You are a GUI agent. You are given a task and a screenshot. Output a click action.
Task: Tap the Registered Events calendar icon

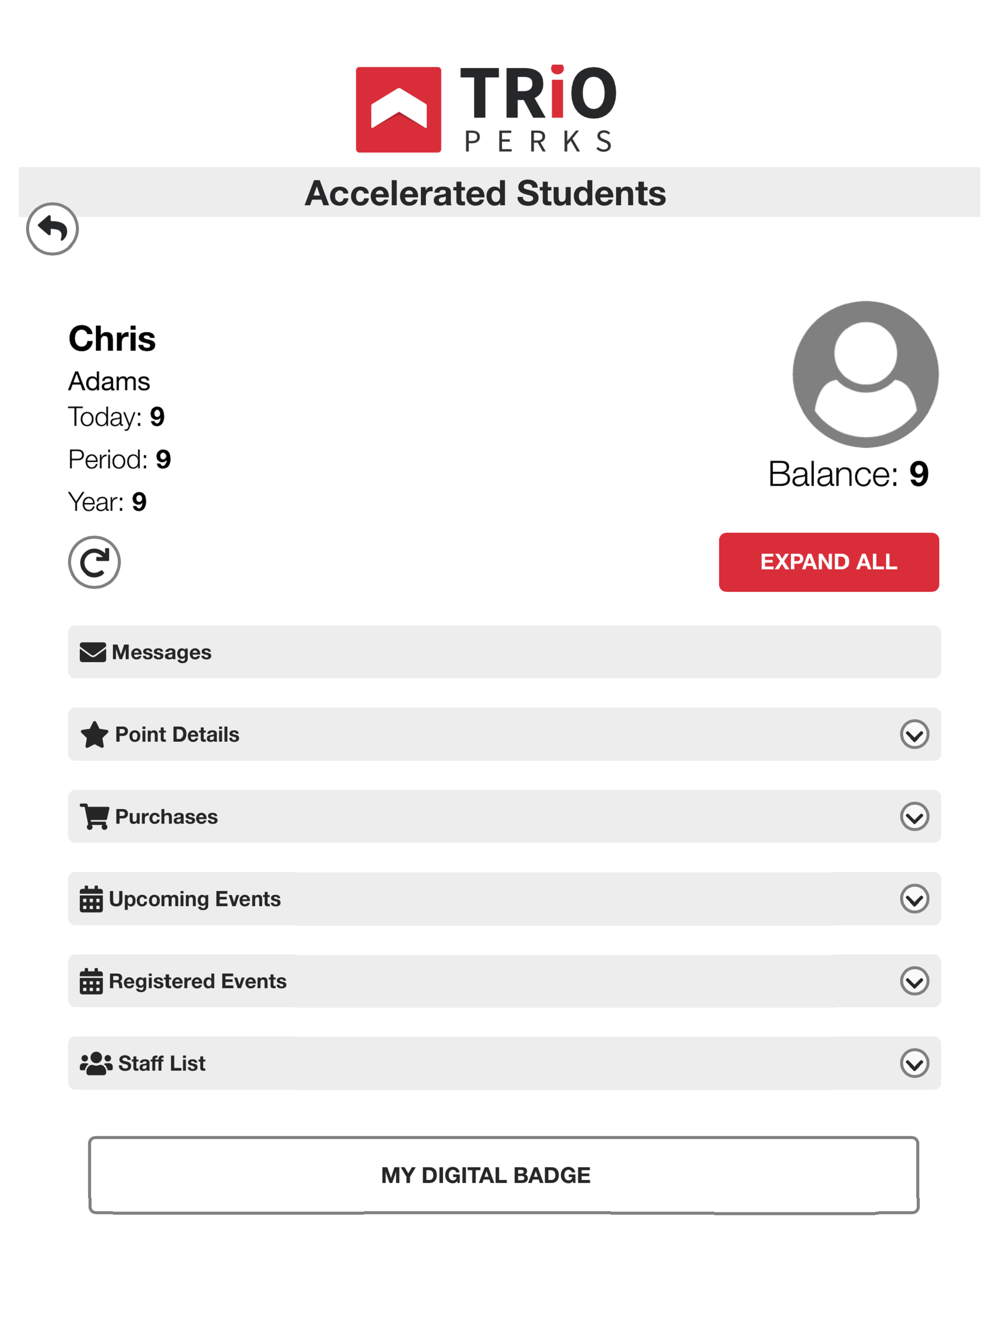click(x=91, y=981)
